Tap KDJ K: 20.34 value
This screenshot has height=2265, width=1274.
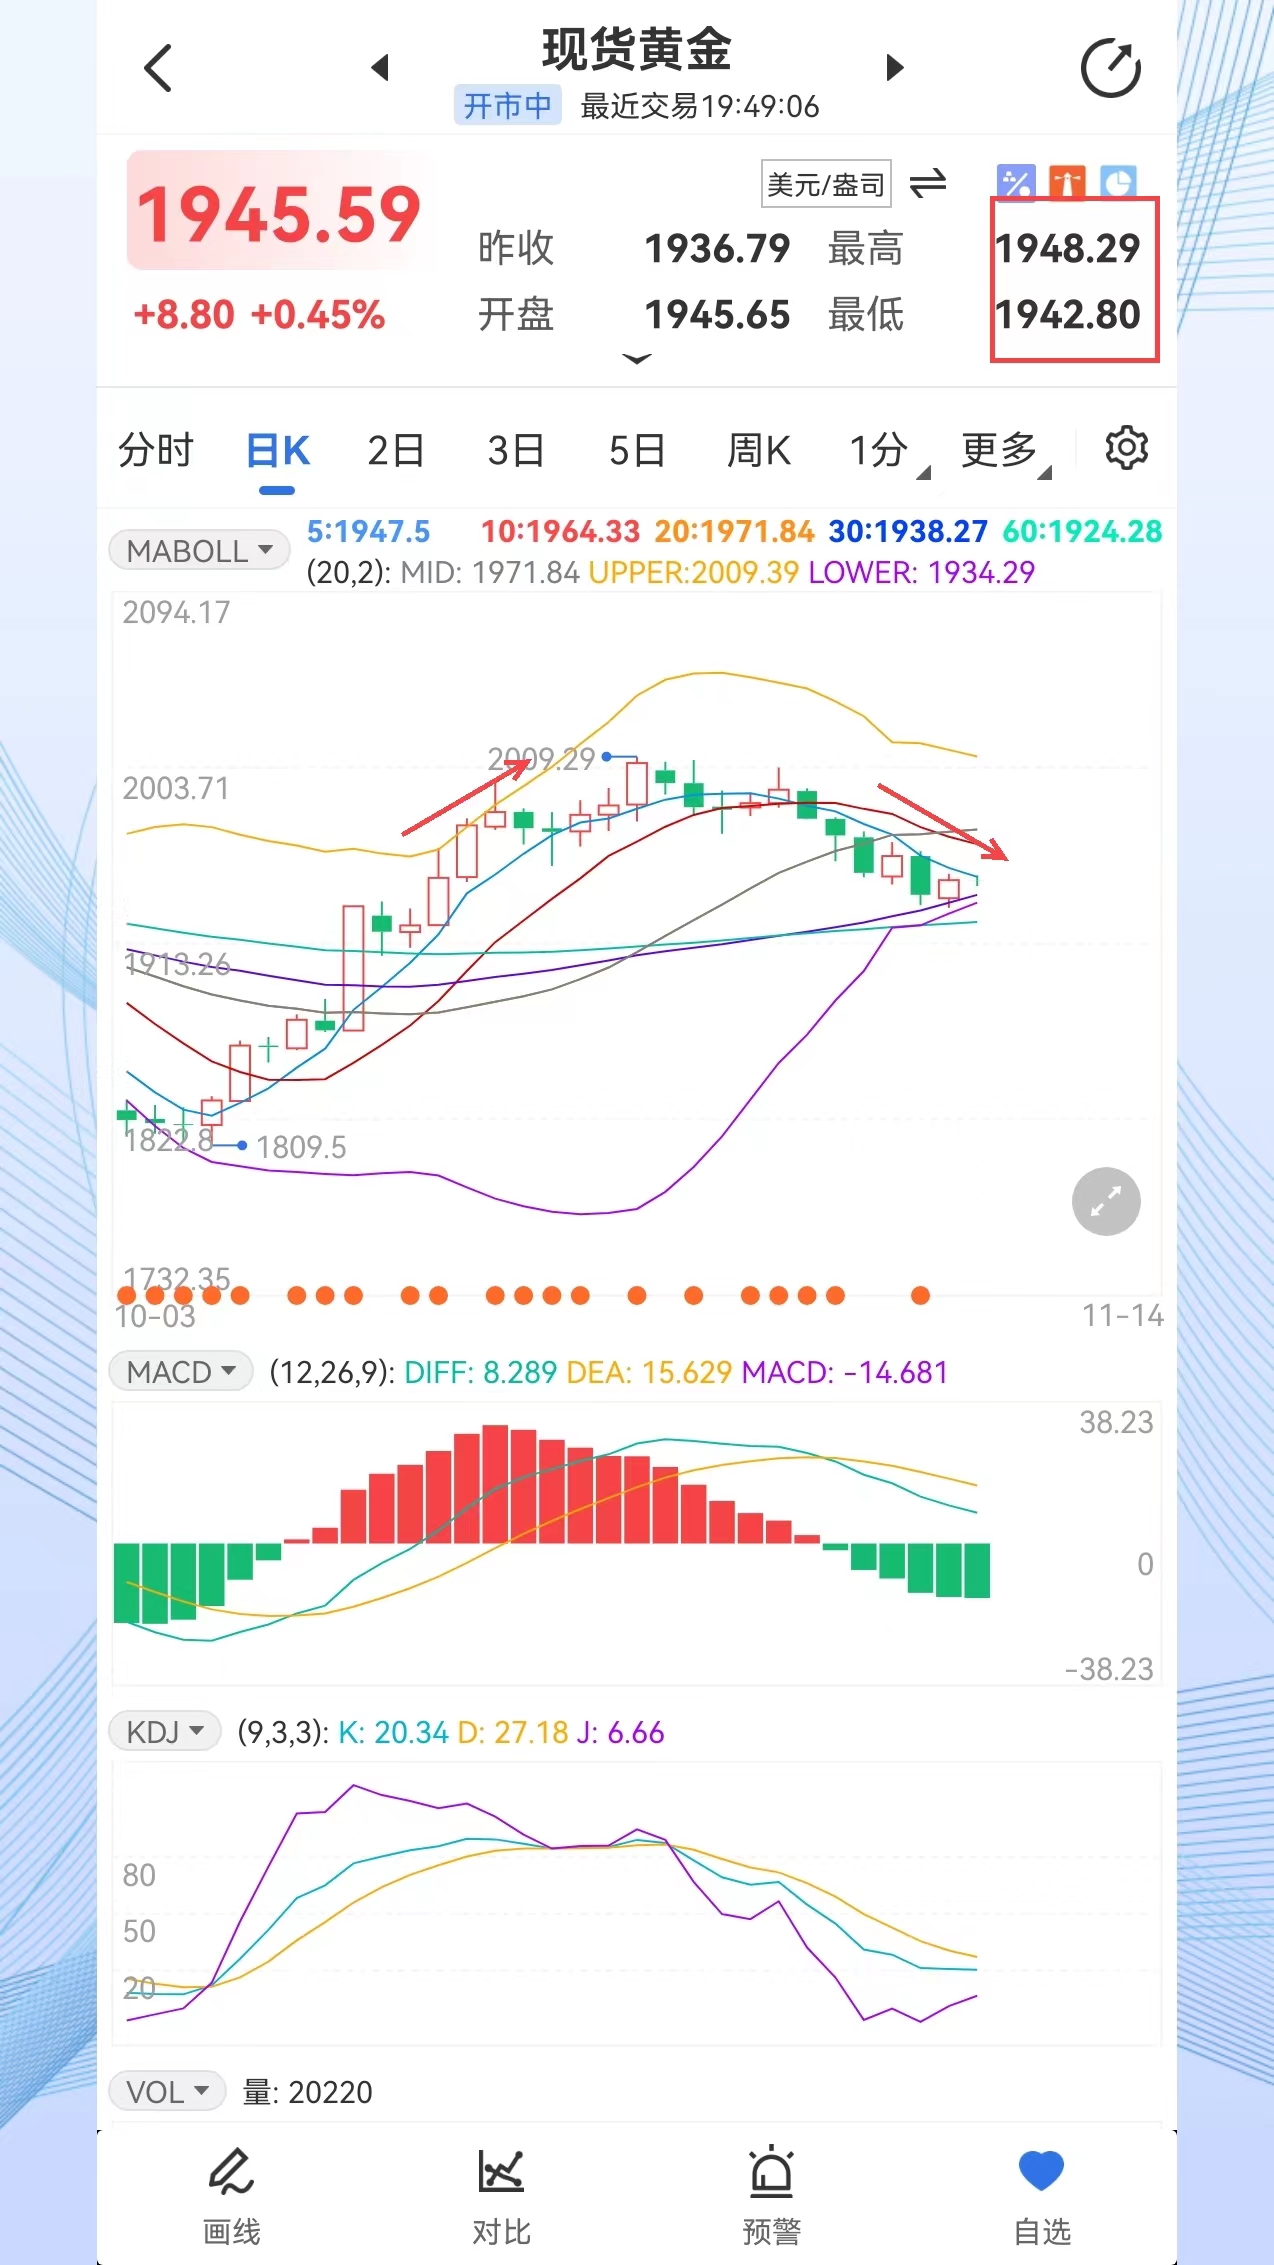(x=393, y=1732)
